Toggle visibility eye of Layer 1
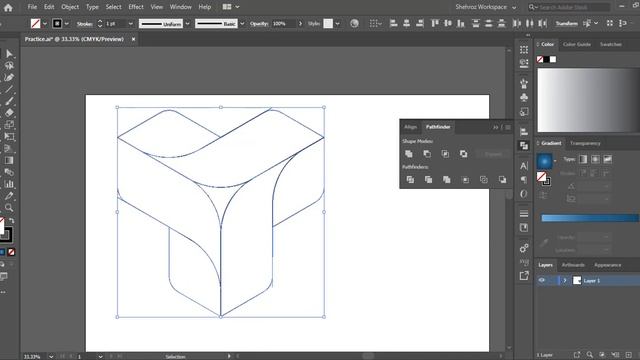Screen dimensions: 640x360 542,280
